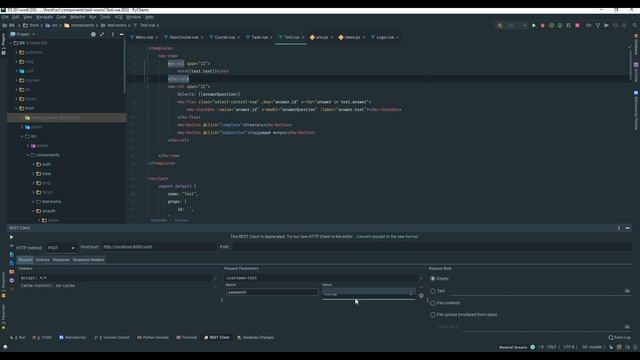Click the CRLF line separator in the status bar
The image size is (640, 360).
tap(552, 347)
